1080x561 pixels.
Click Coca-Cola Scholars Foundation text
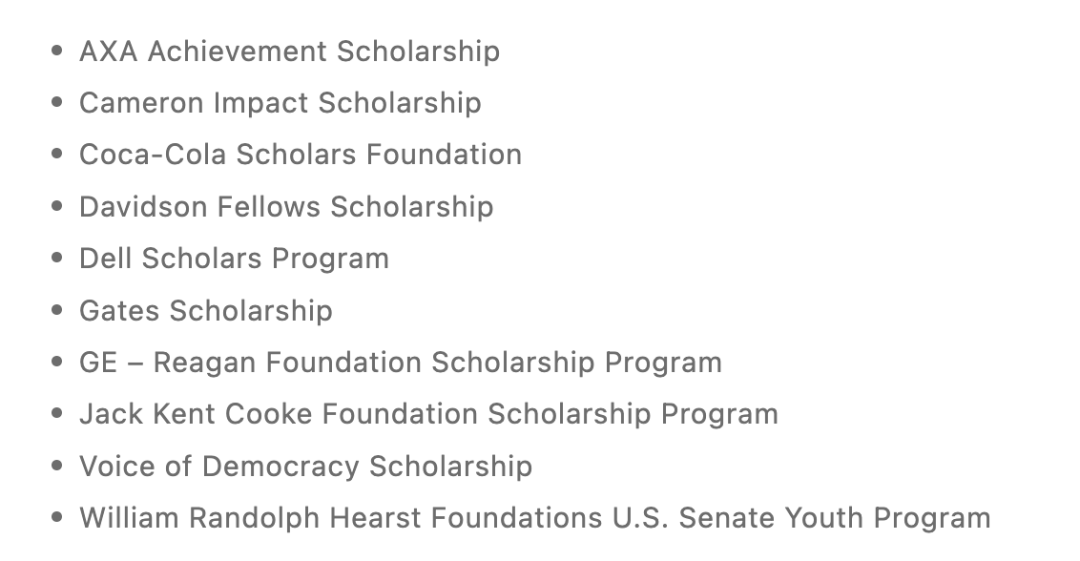(300, 154)
